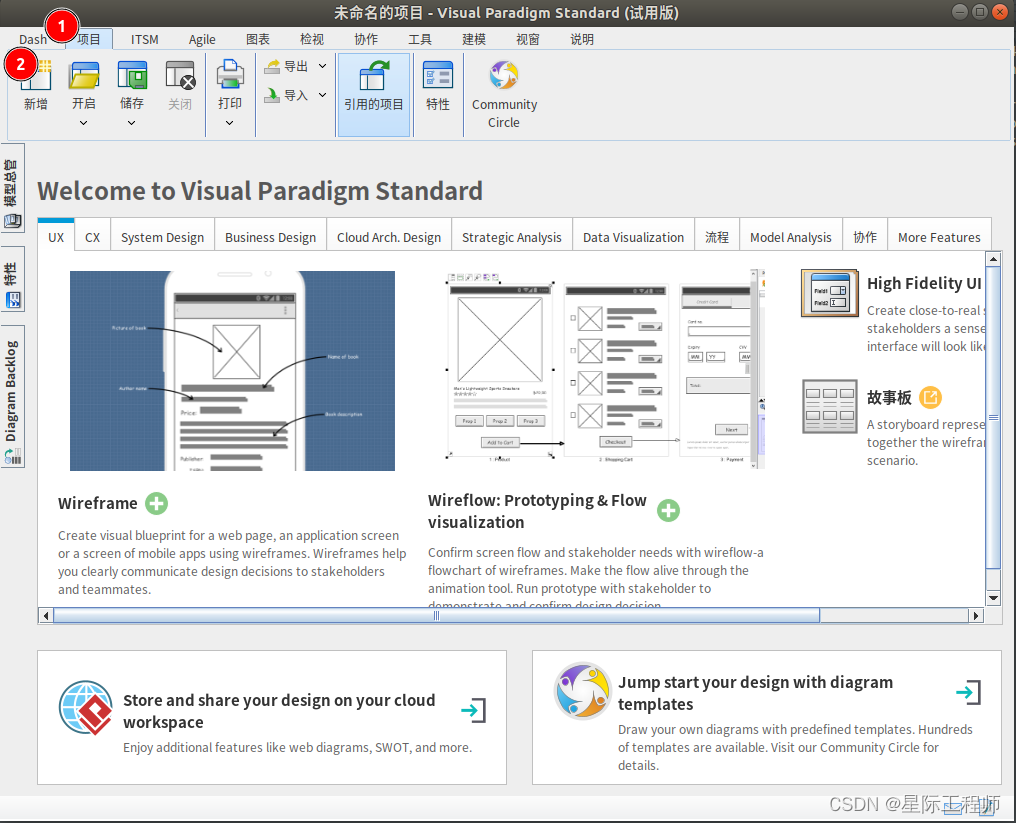Toggle the 引用的项目 referenced project button
Image resolution: width=1016 pixels, height=823 pixels.
point(374,95)
